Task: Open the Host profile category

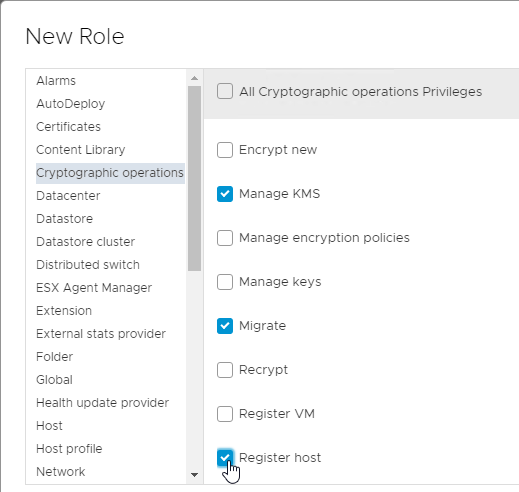Action: point(69,449)
